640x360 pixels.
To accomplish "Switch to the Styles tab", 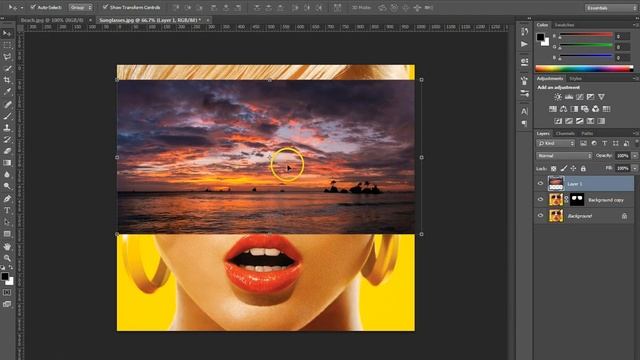I will click(576, 78).
